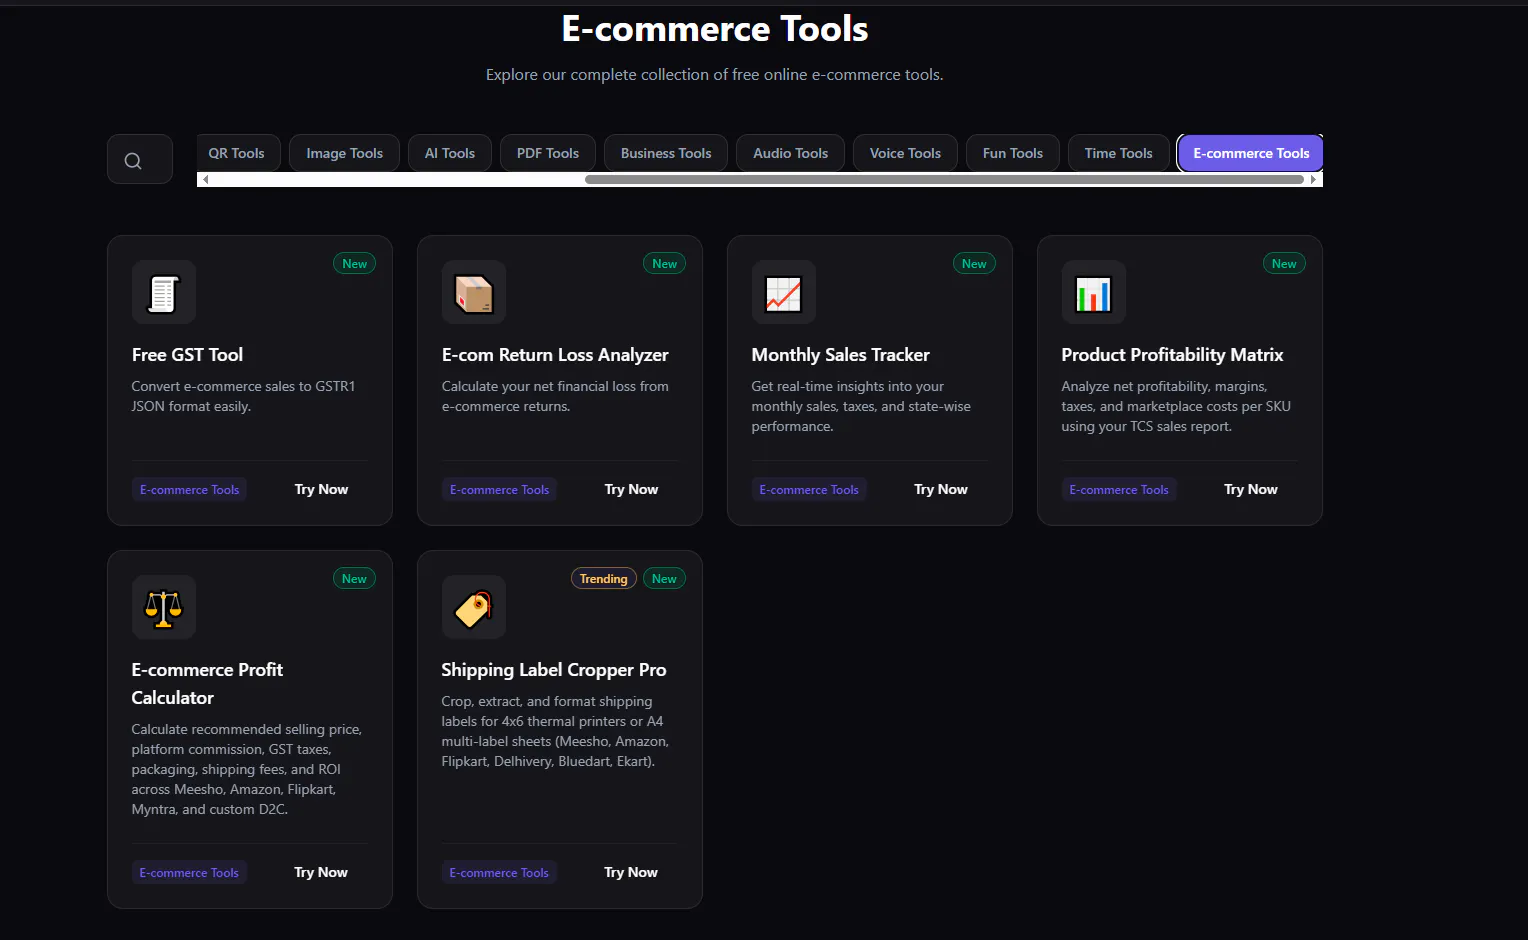This screenshot has width=1528, height=940.
Task: Open the Product Profitability Matrix title
Action: [1172, 355]
